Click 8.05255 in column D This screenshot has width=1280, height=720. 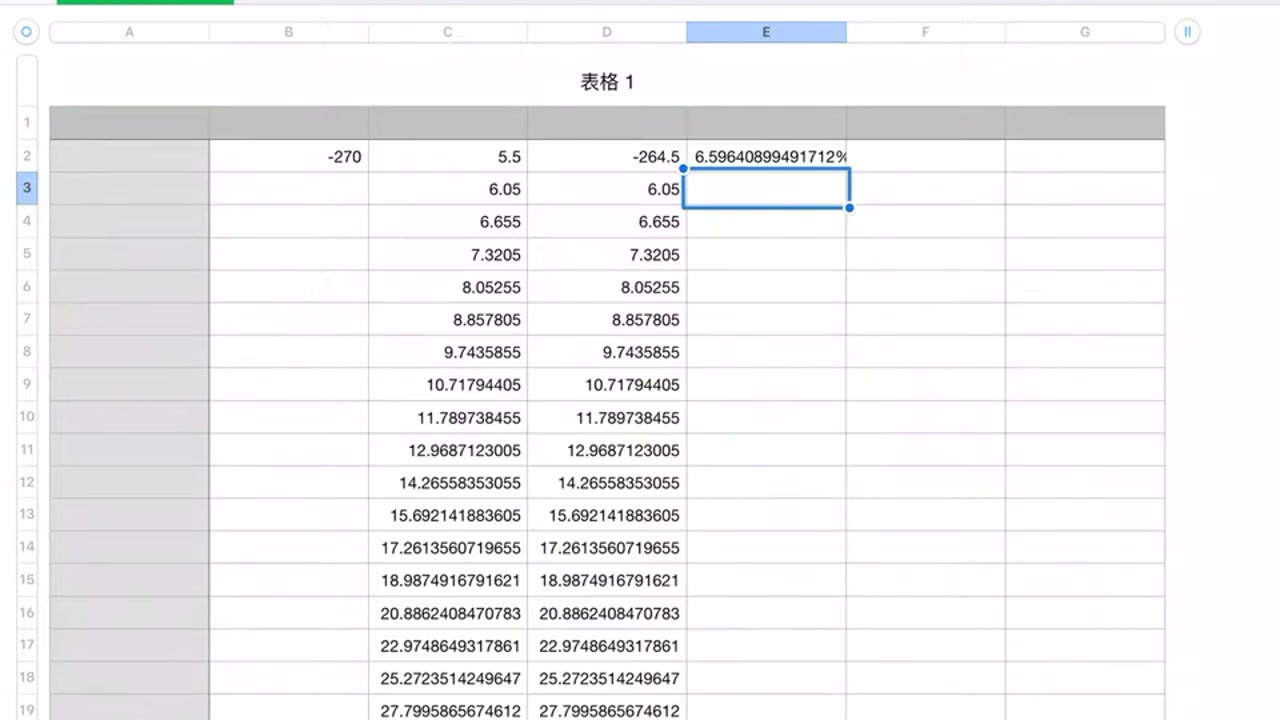(x=607, y=287)
